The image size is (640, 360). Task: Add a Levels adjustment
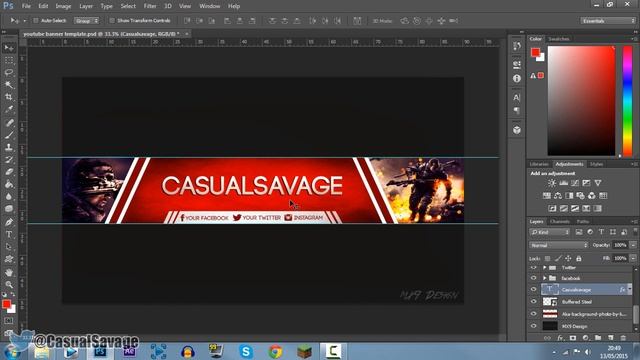(563, 183)
